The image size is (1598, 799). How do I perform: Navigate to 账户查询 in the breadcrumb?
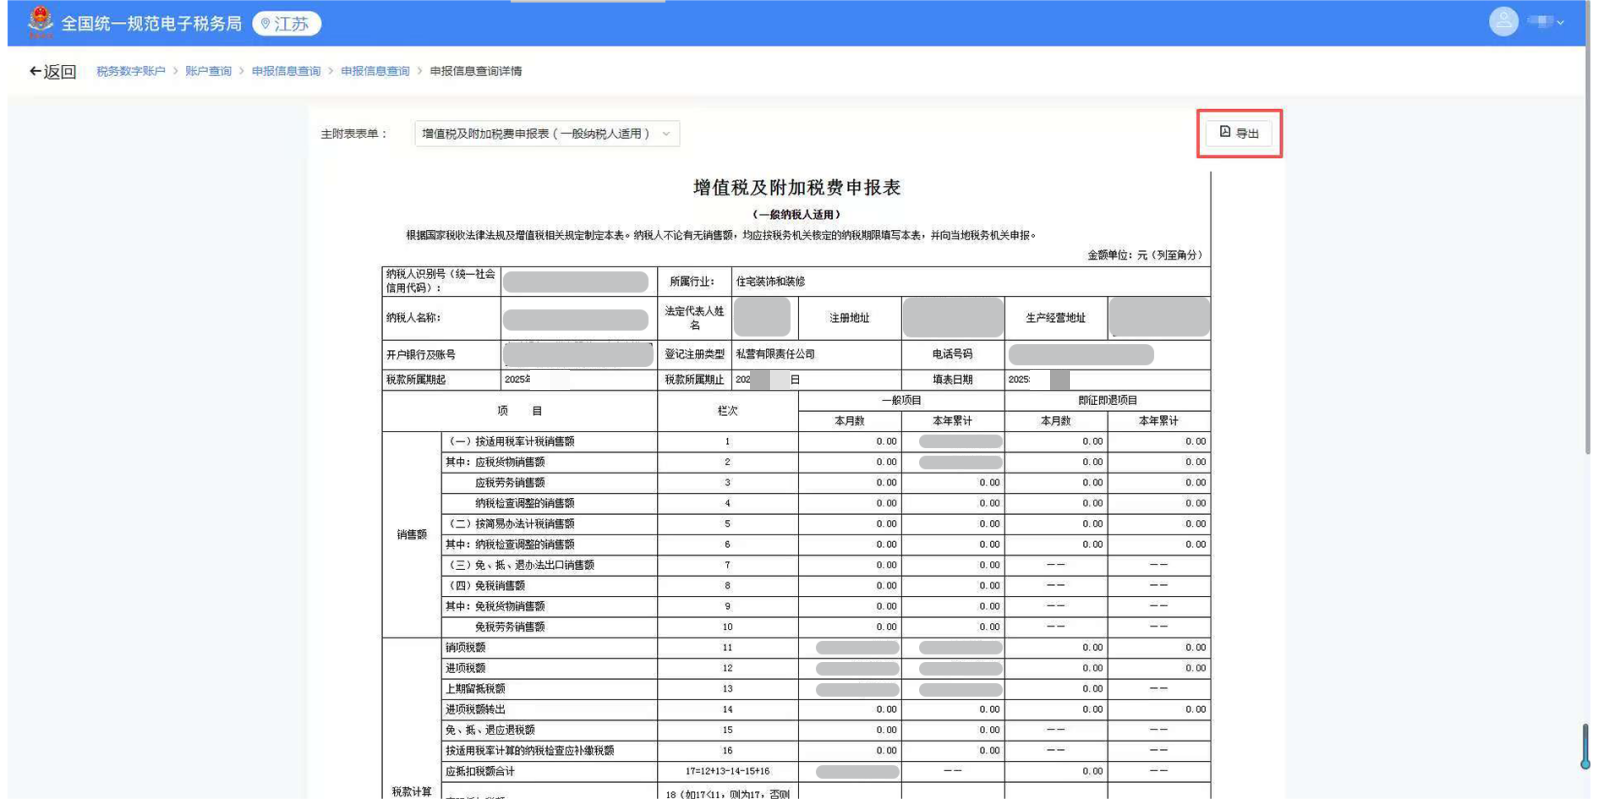pyautogui.click(x=208, y=71)
